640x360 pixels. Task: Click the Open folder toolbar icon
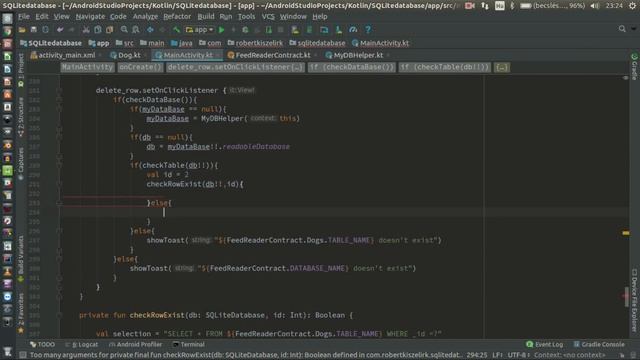[22, 30]
